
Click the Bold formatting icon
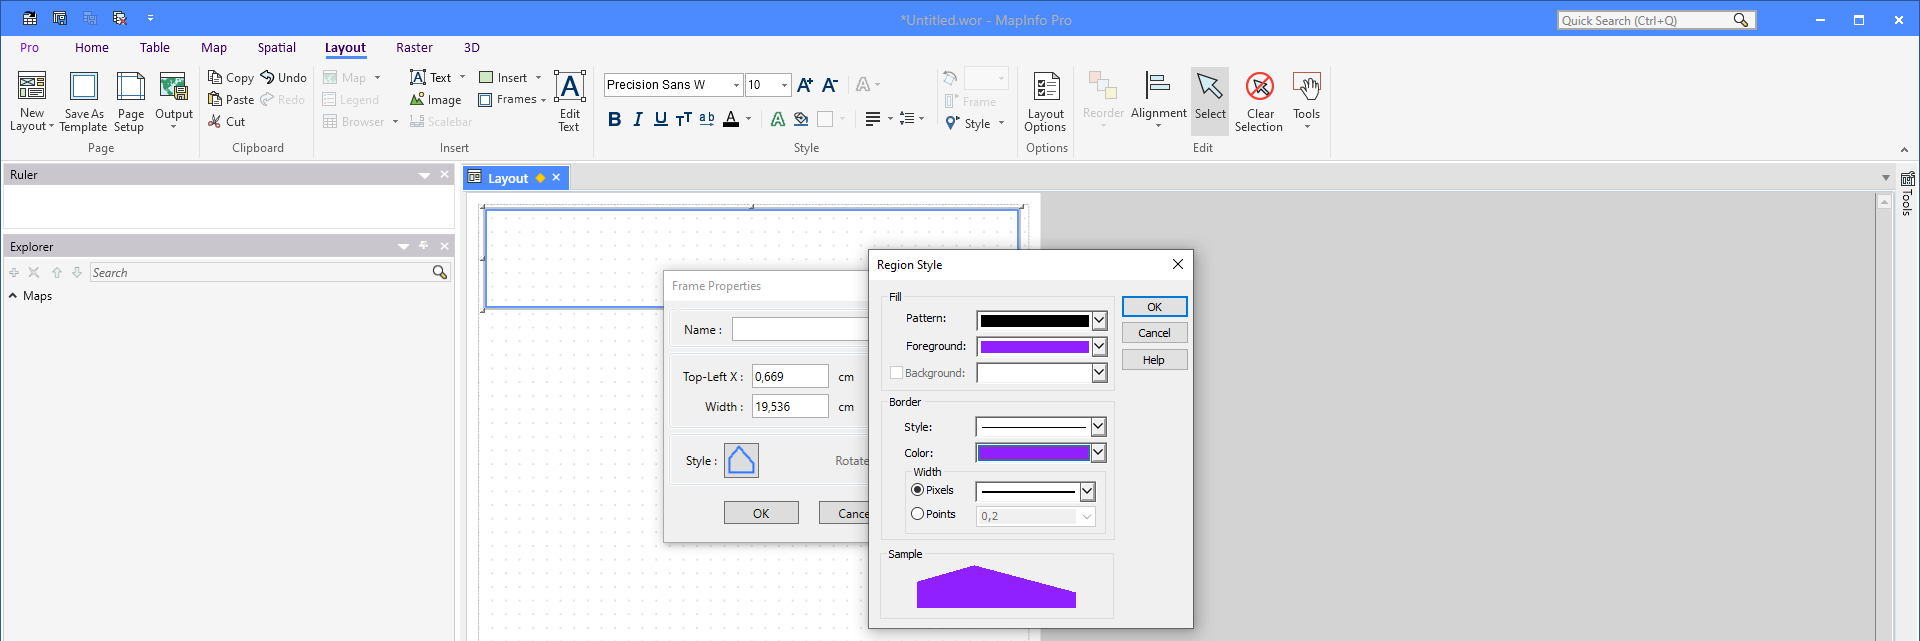point(614,120)
